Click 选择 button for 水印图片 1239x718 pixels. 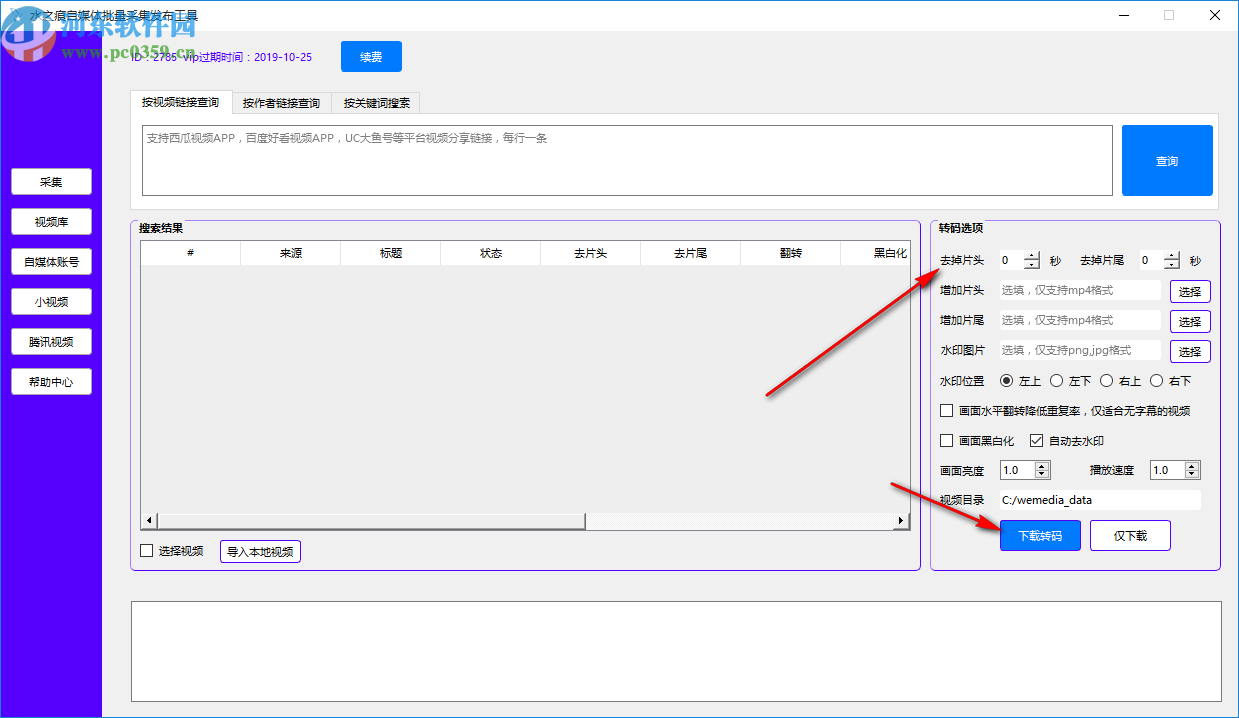coord(1190,352)
